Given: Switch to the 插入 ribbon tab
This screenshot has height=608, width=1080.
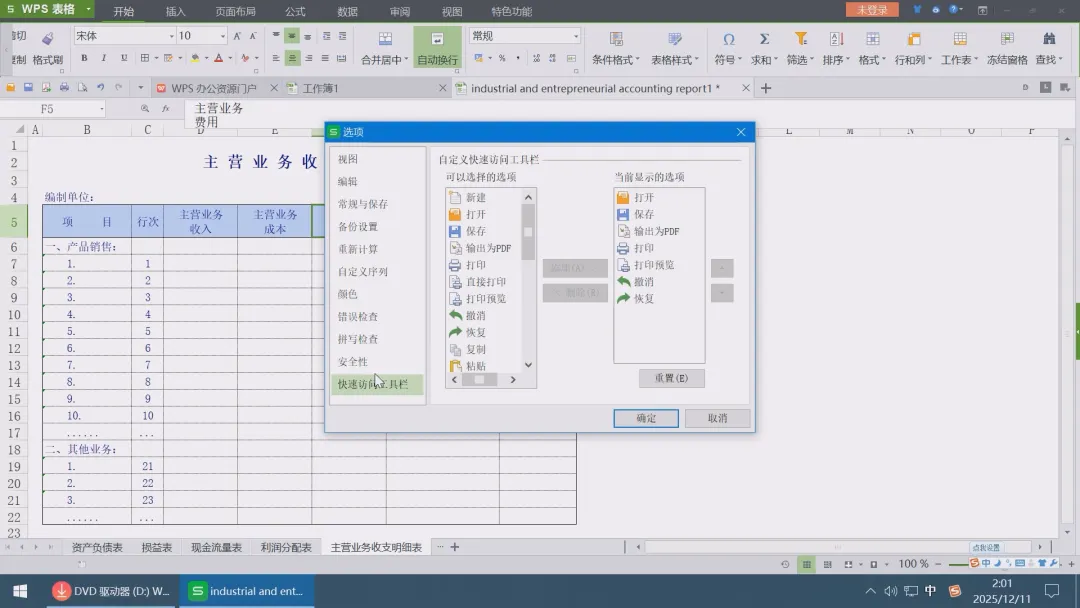Looking at the screenshot, I should click(x=176, y=11).
